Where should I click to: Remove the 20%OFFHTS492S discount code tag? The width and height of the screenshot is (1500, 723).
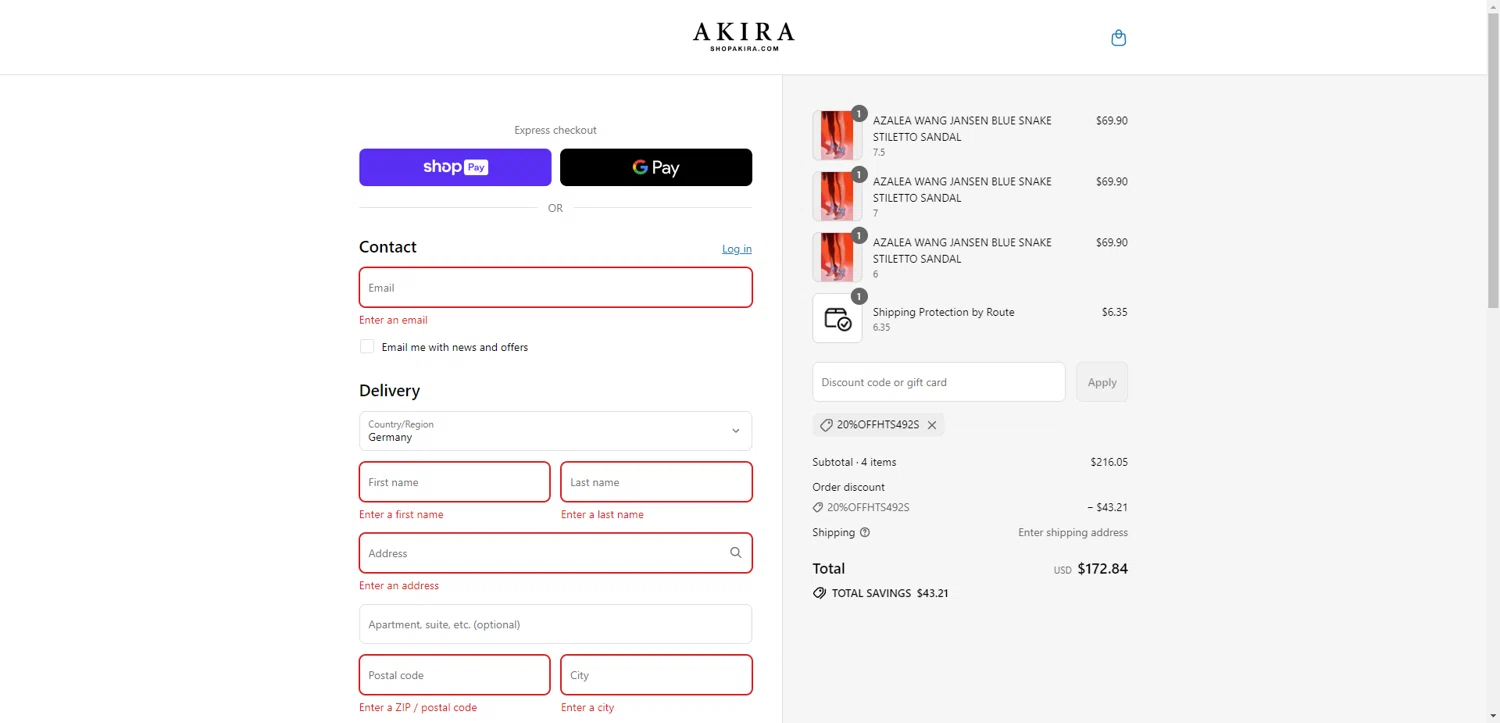point(932,425)
